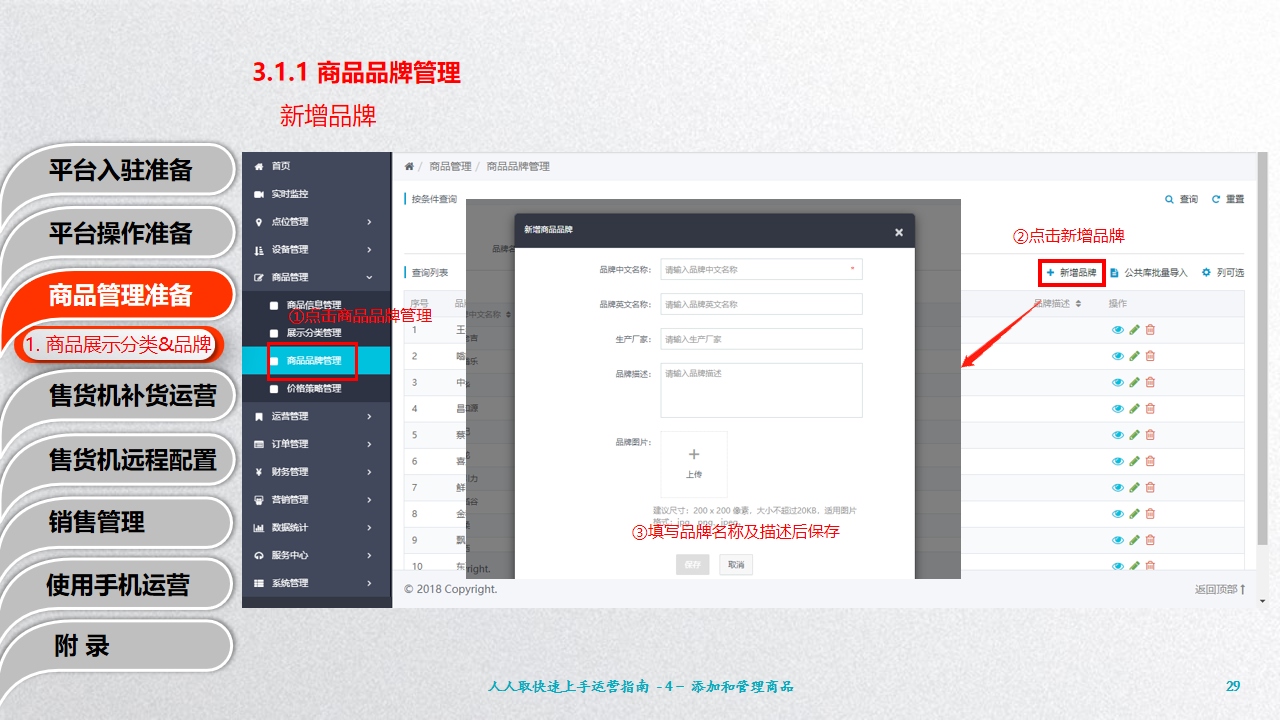Expand the 数据统计 menu chevron
The image size is (1280, 720).
coord(369,527)
